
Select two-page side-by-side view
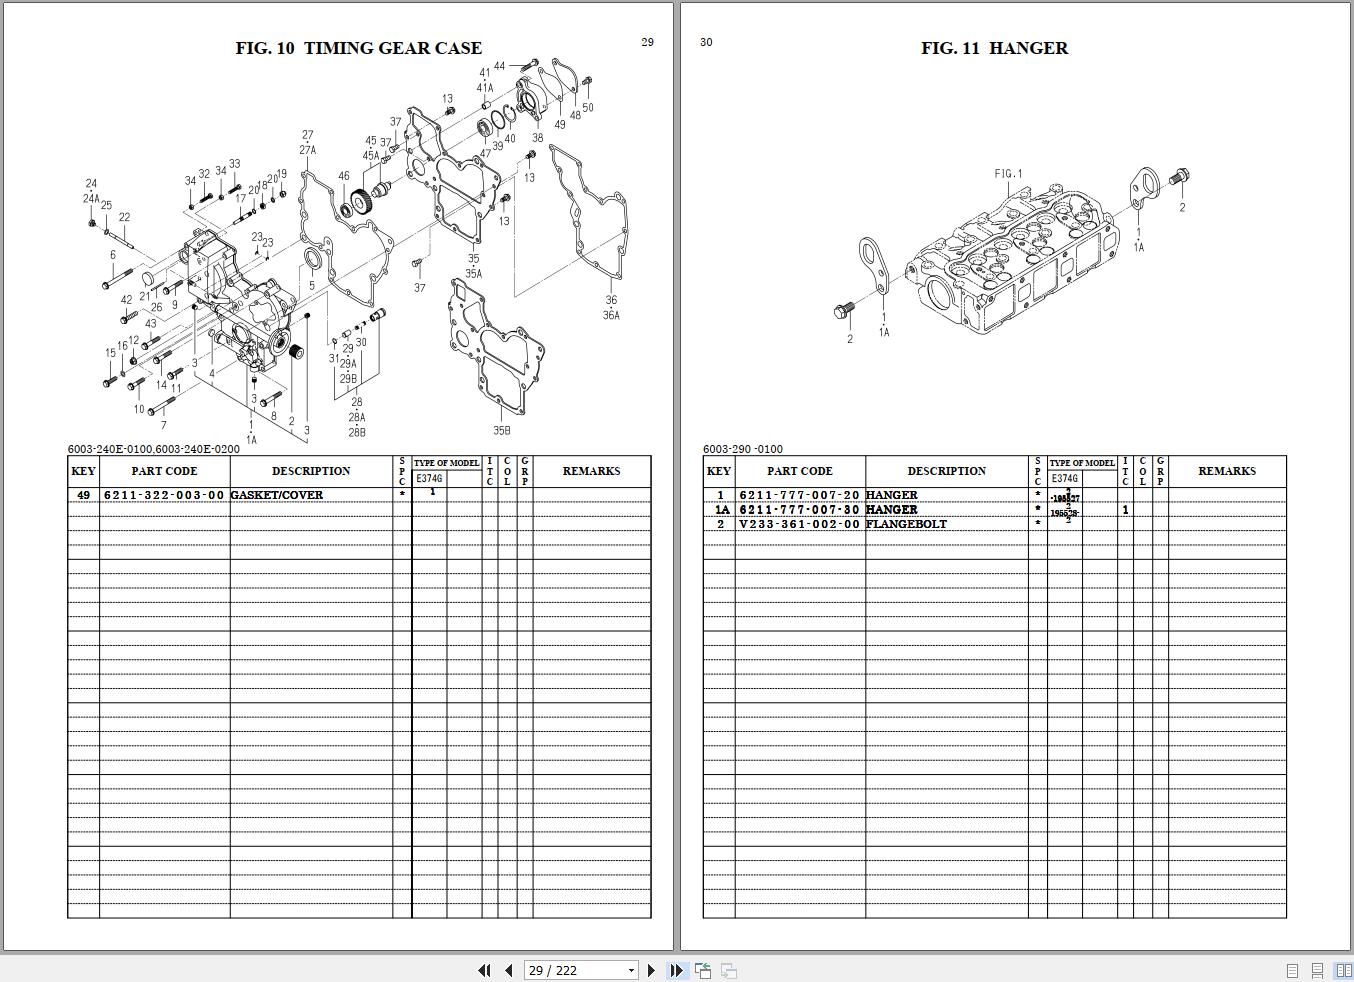pos(1344,971)
